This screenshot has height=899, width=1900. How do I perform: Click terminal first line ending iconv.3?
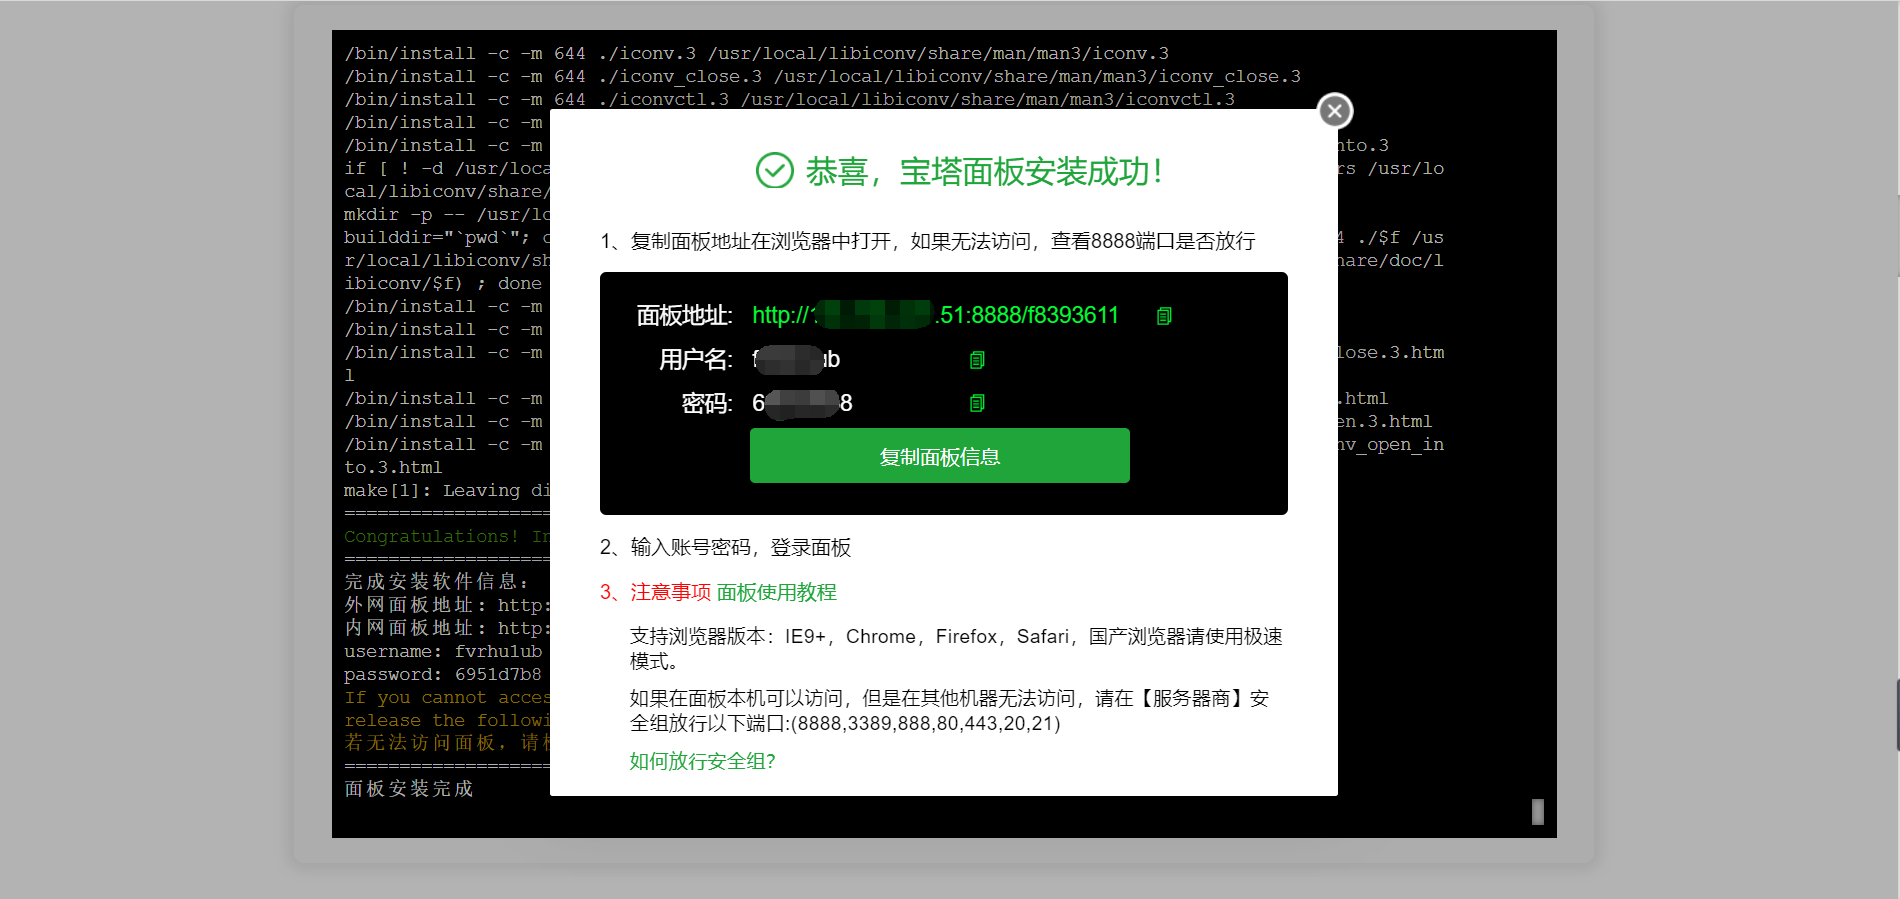click(756, 53)
